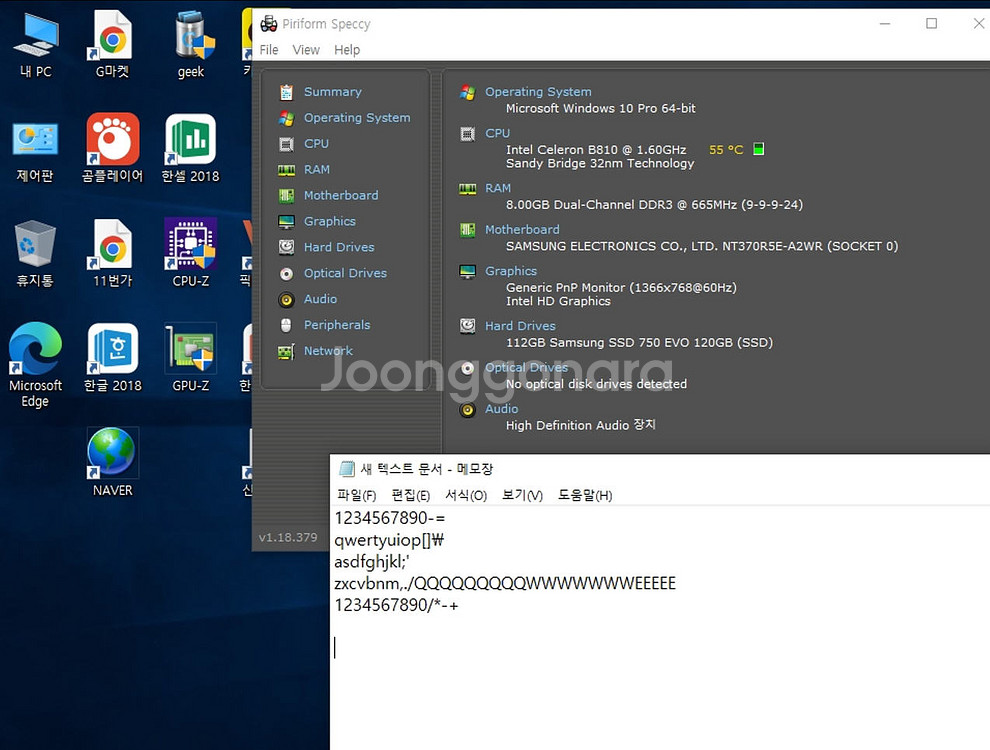Go to Graphics section in sidebar

point(330,221)
